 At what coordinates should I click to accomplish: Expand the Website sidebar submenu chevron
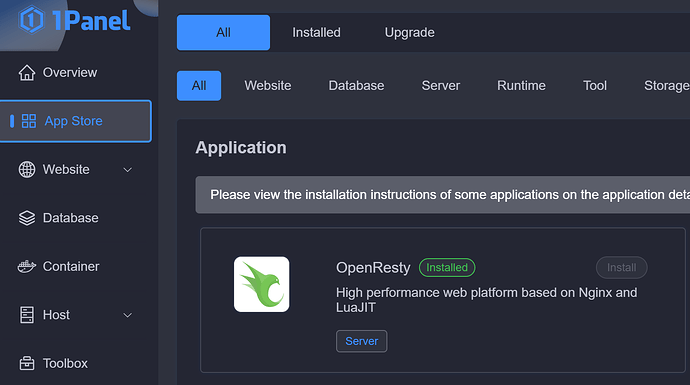128,170
